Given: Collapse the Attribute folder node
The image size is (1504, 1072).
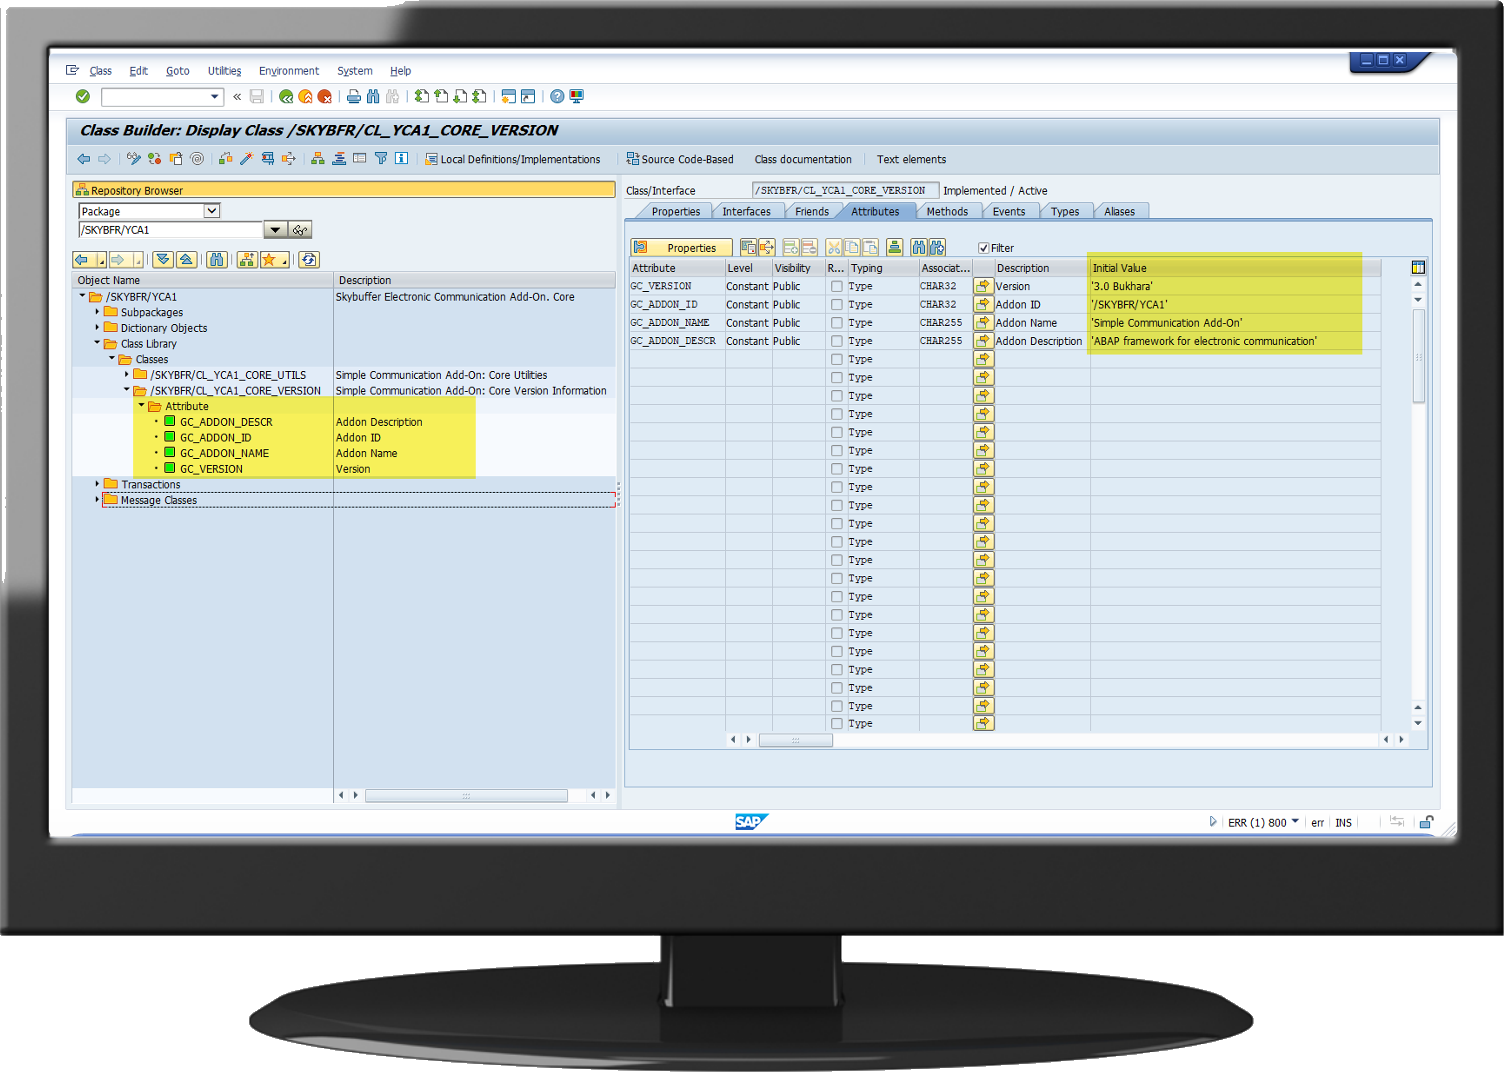Looking at the screenshot, I should coord(141,405).
